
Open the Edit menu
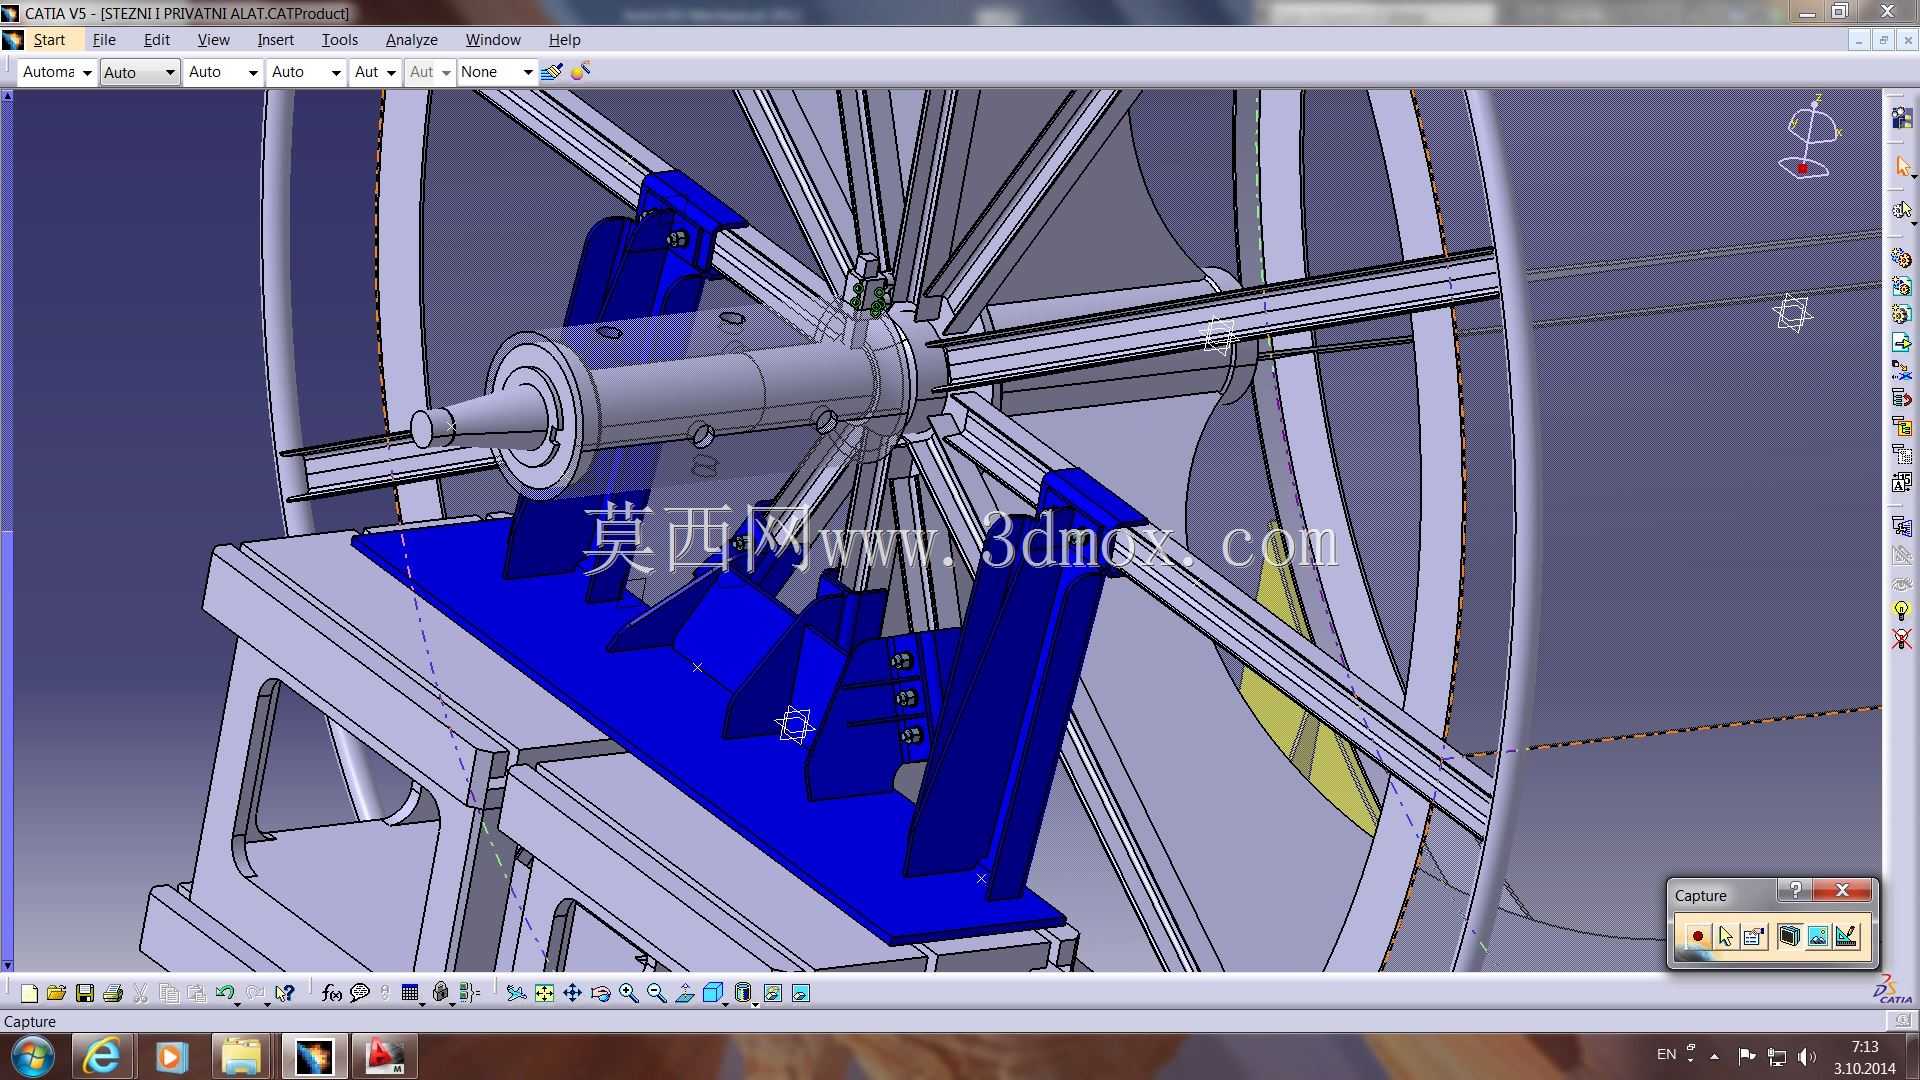click(157, 40)
